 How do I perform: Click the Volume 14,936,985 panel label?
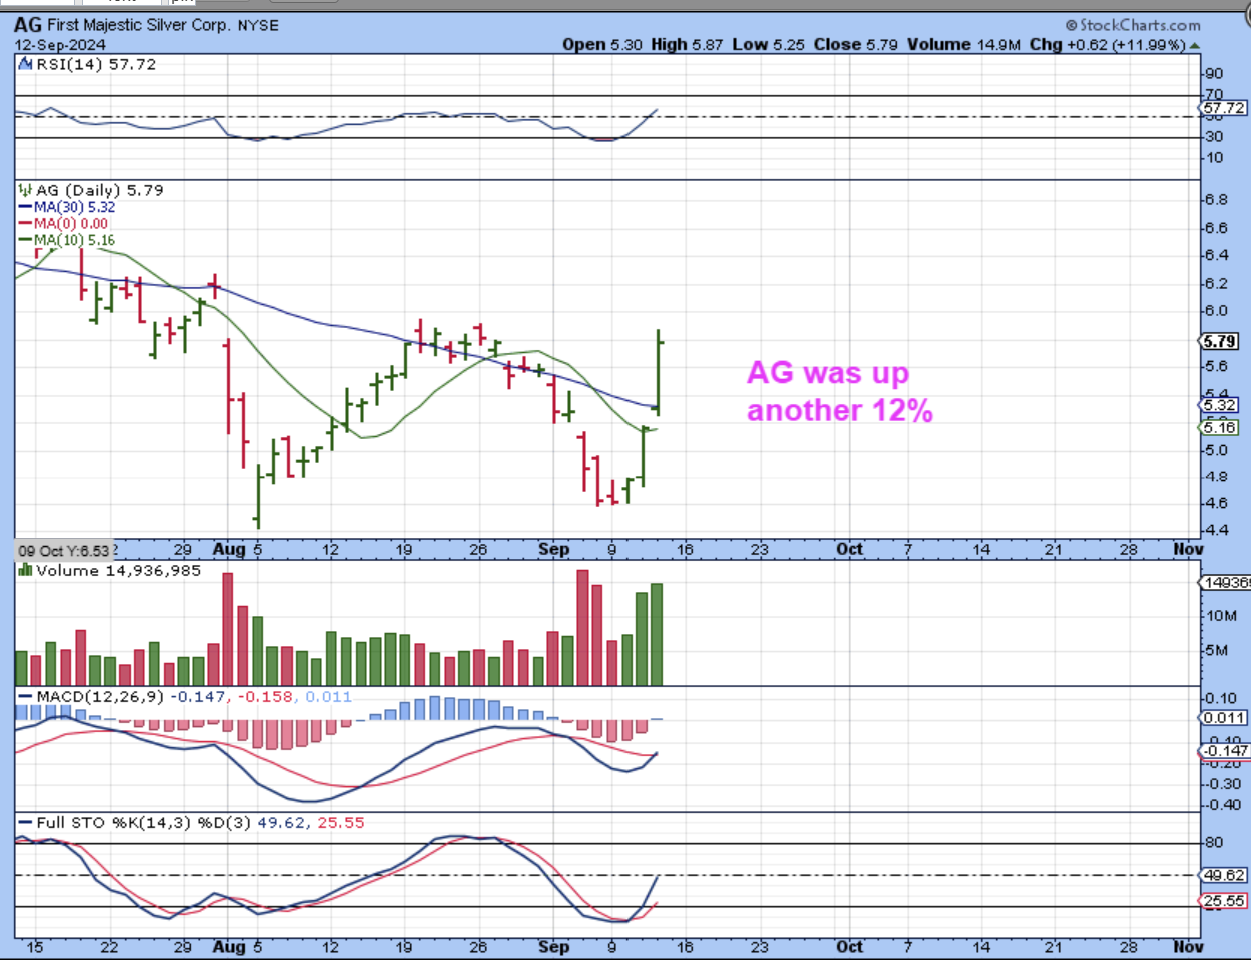tap(118, 571)
